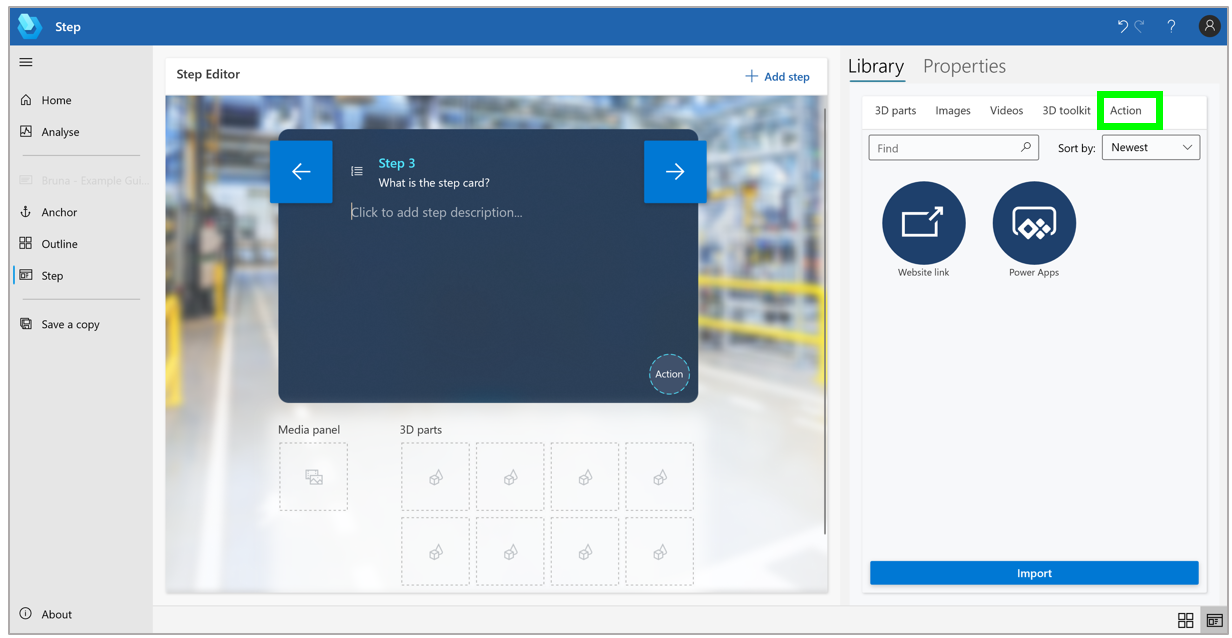1232x638 pixels.
Task: Select the Website link action icon
Action: click(x=923, y=222)
